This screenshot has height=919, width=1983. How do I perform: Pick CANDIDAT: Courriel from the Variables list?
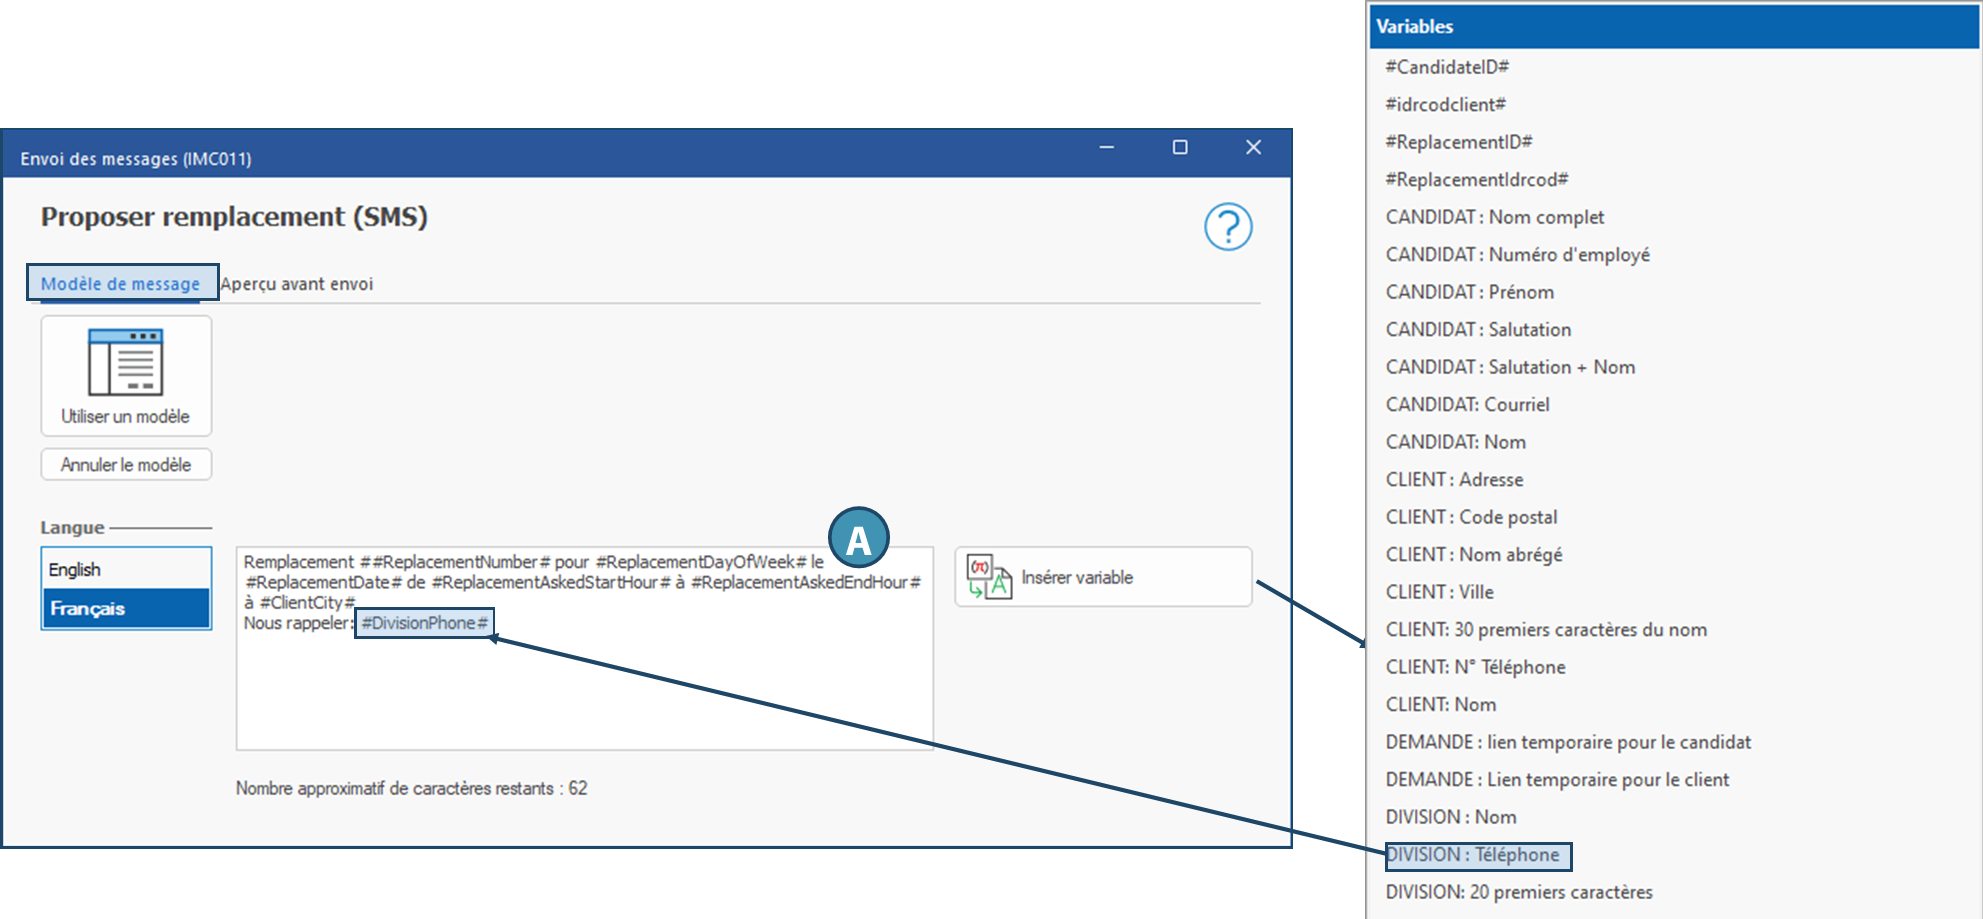(1467, 405)
